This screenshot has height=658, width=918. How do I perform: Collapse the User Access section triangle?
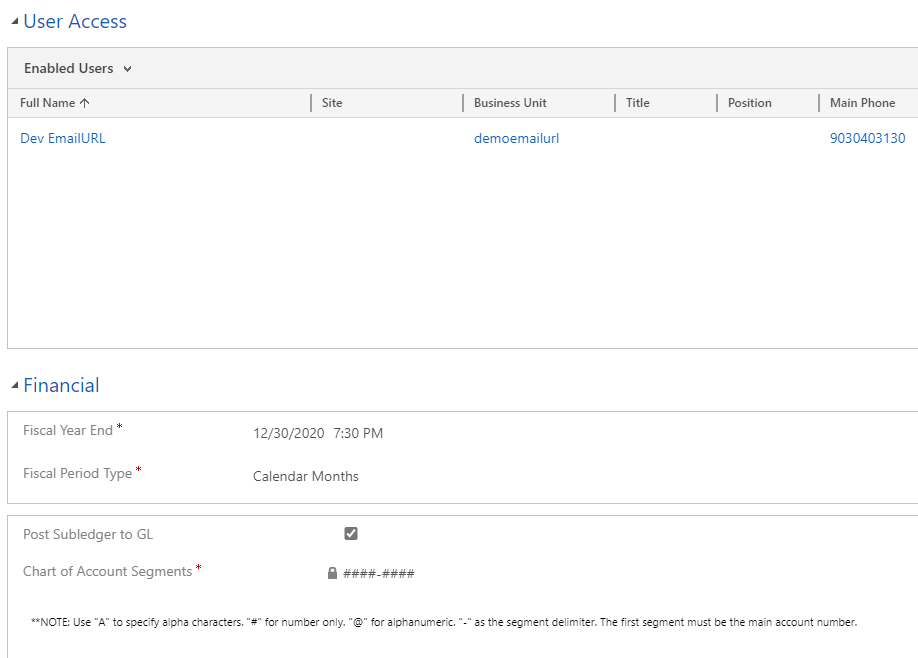pos(15,21)
